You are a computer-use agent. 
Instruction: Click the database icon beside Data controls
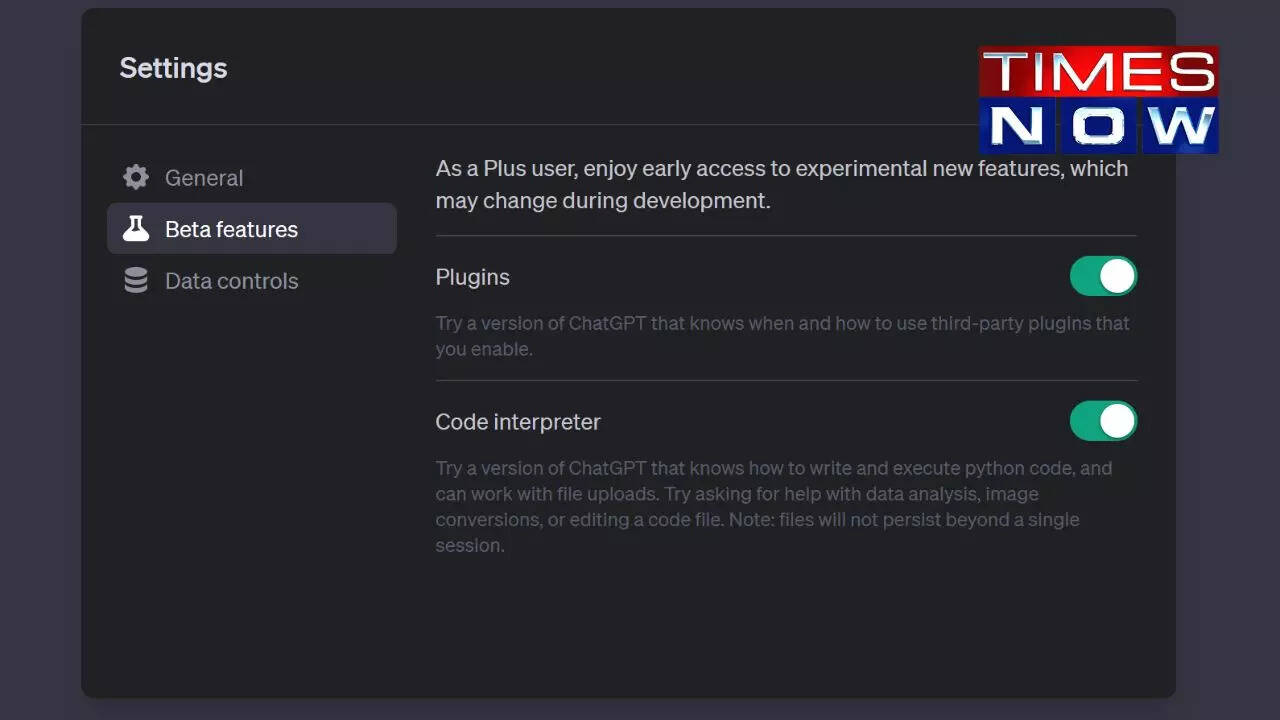135,281
